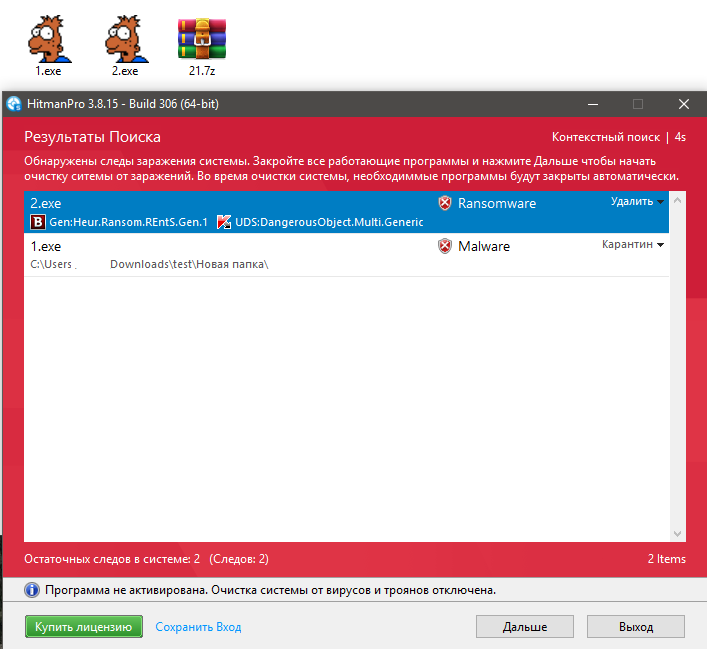Click the Выход button

(636, 626)
